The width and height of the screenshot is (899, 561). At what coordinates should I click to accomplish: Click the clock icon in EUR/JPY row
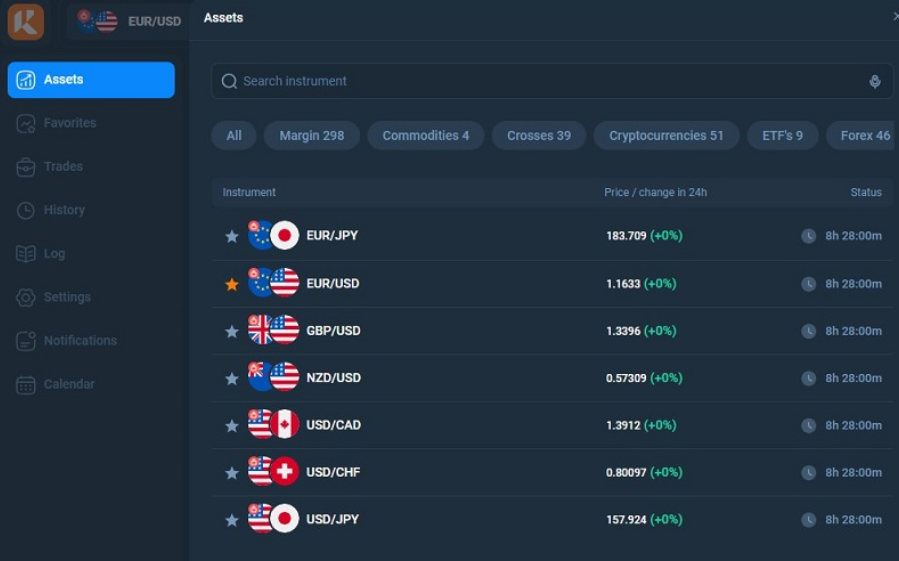click(x=808, y=236)
